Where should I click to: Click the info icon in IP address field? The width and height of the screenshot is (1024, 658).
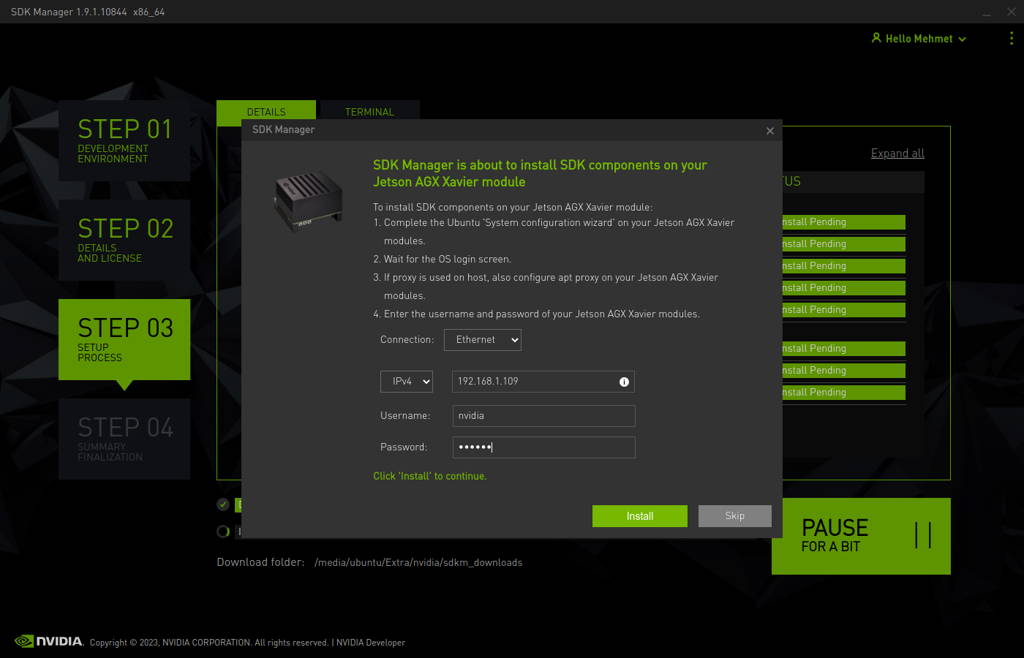[x=624, y=382]
